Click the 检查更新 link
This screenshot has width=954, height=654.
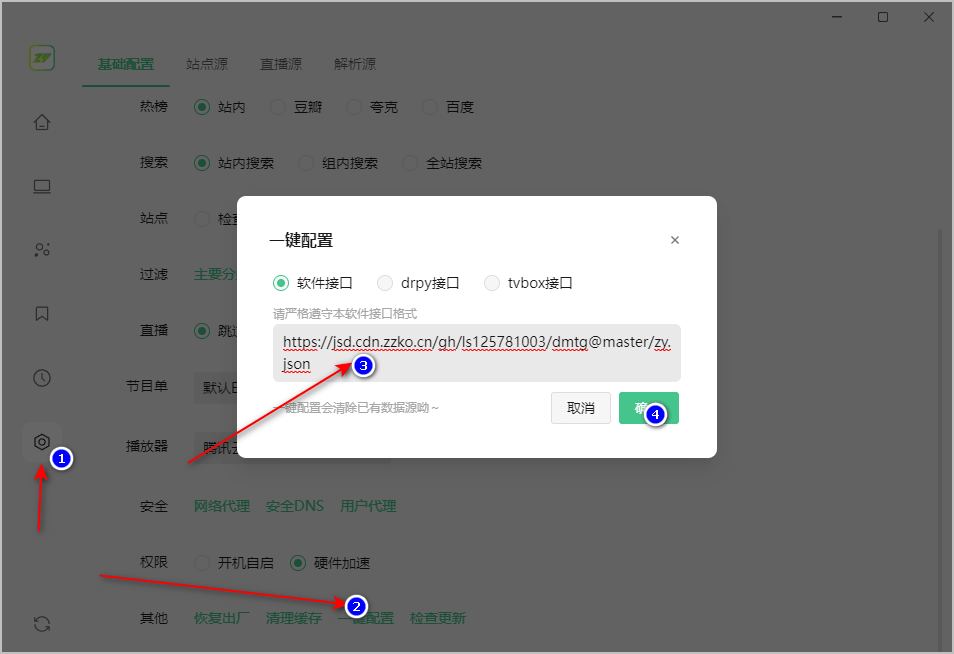point(437,618)
